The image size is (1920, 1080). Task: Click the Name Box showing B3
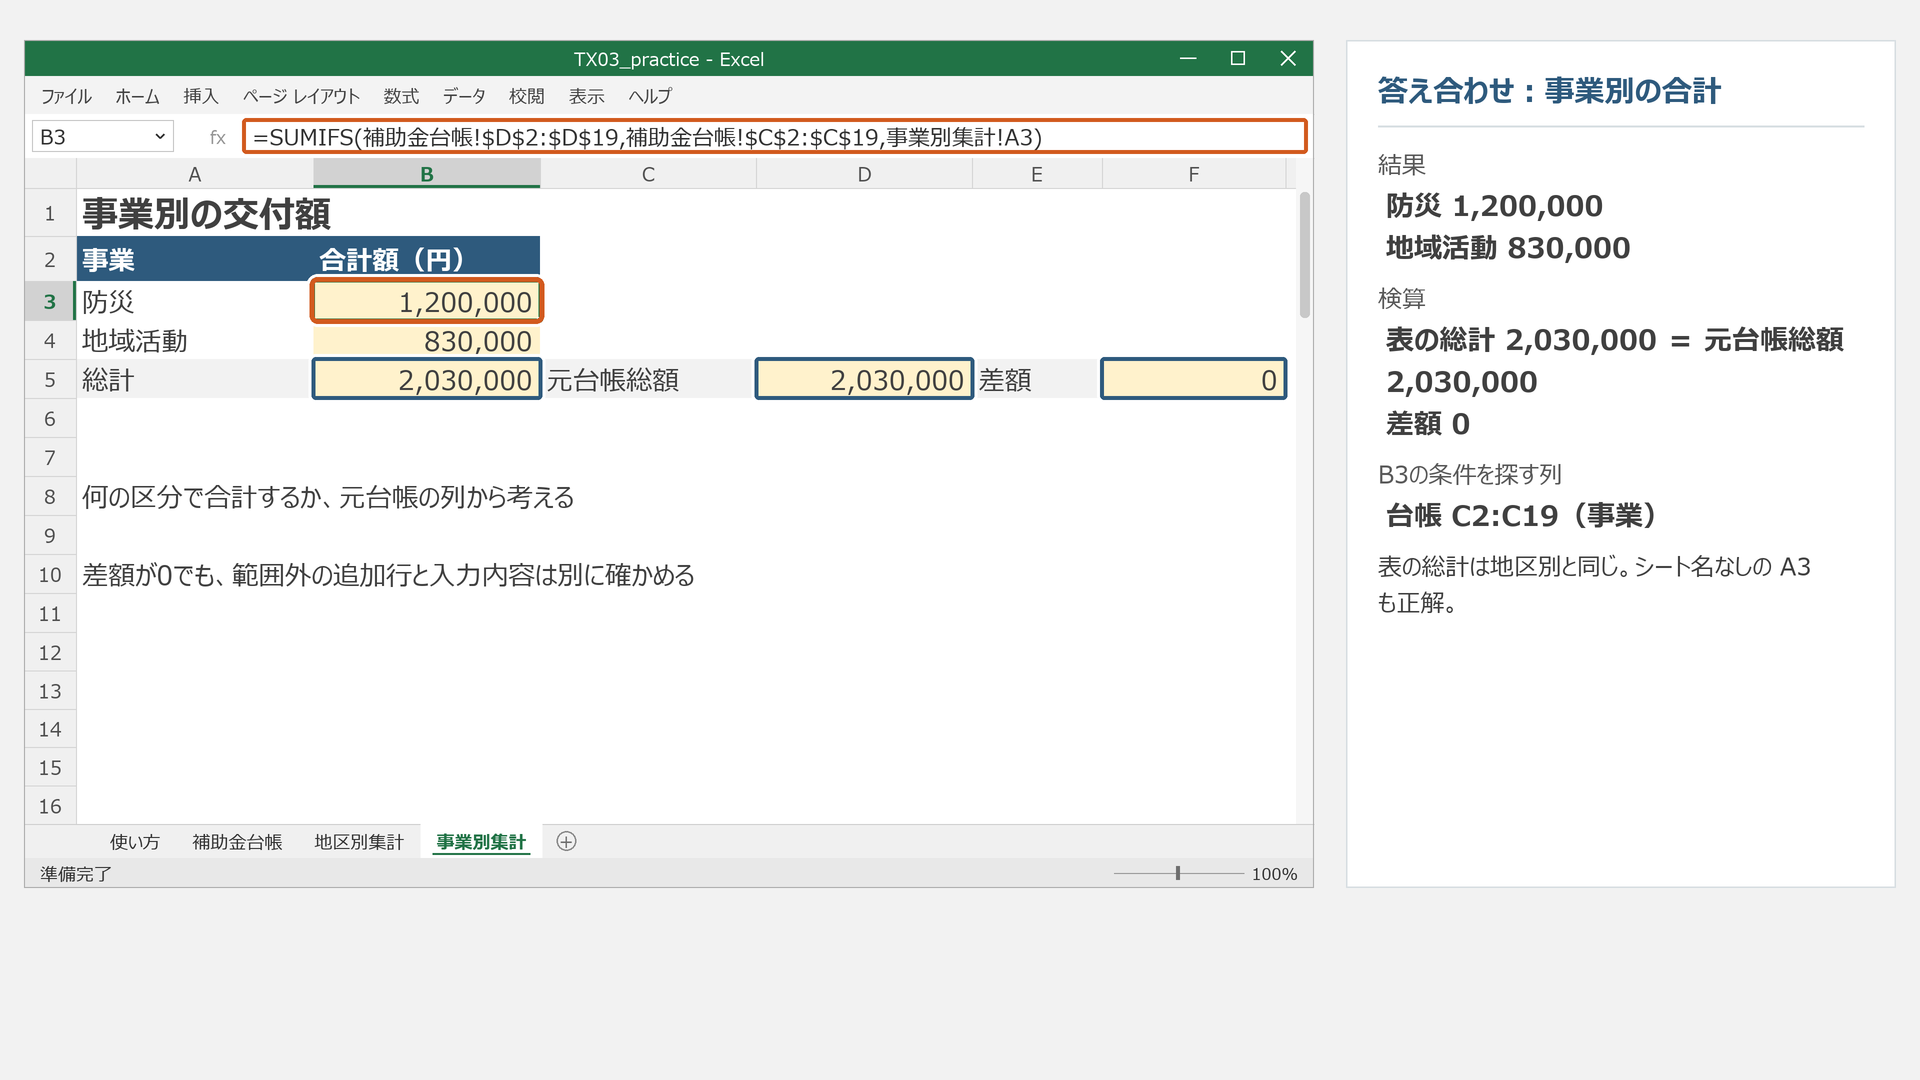pos(103,137)
